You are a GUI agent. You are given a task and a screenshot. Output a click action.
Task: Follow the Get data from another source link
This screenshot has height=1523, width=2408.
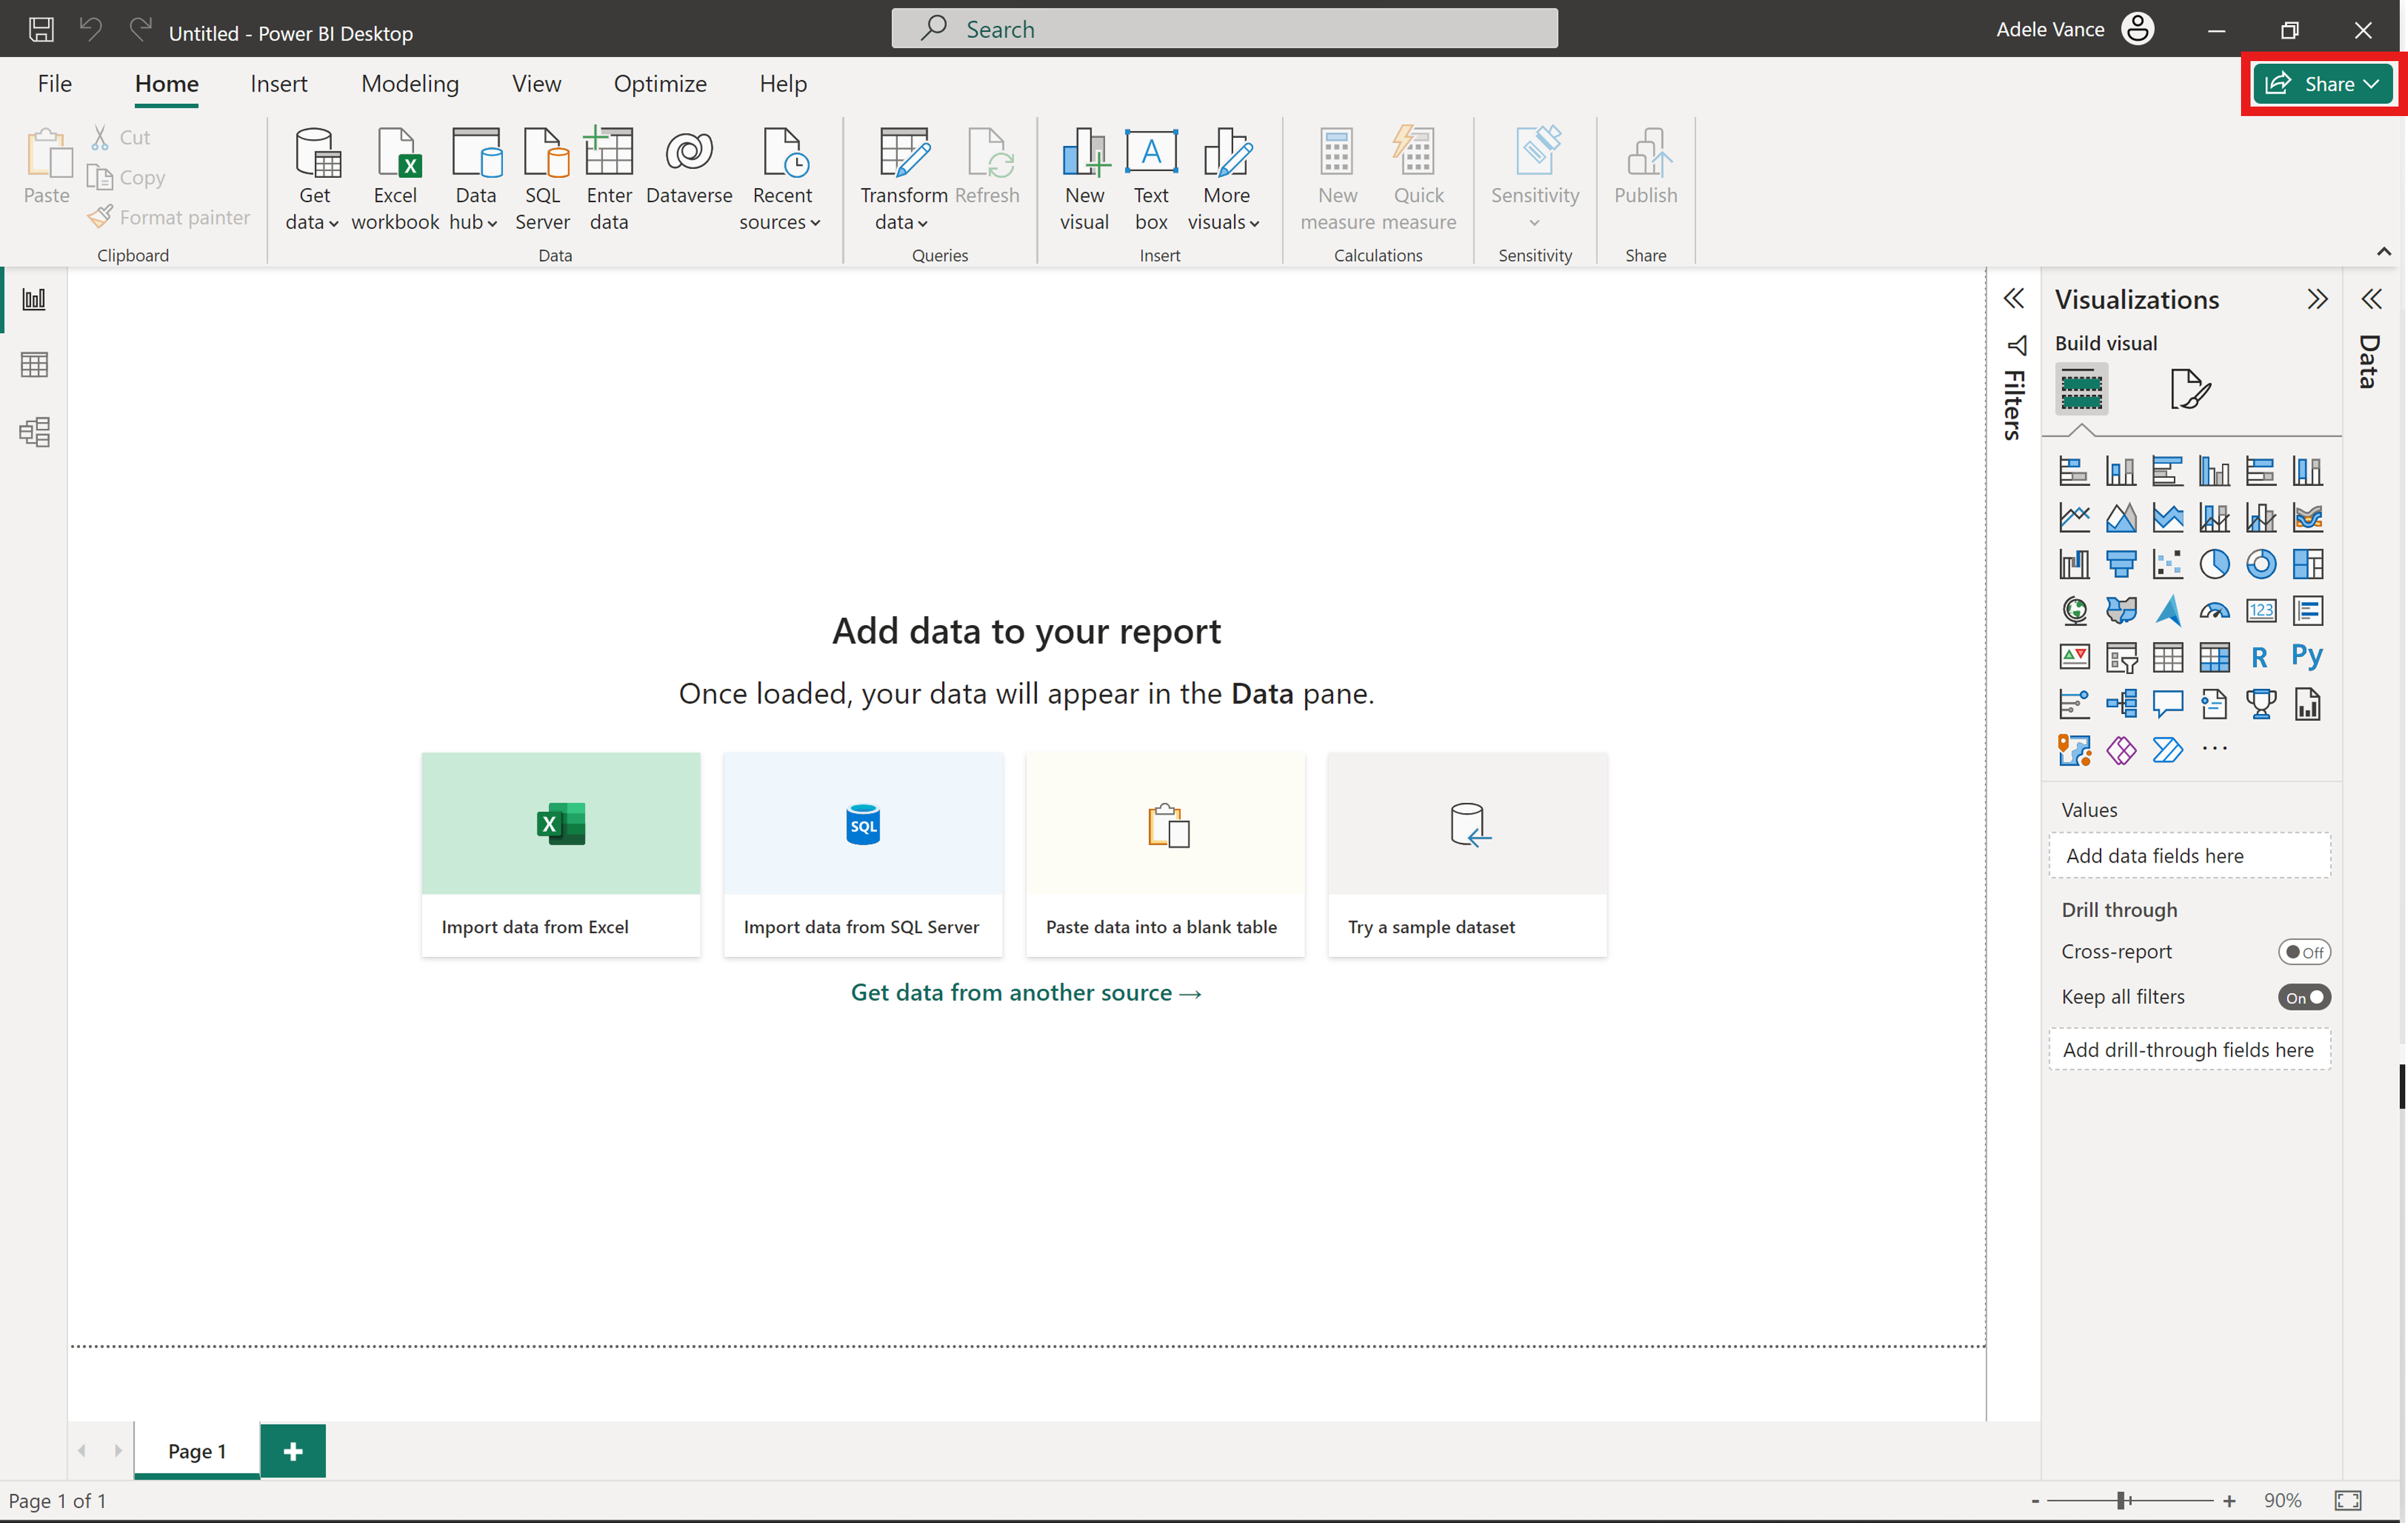coord(1025,992)
